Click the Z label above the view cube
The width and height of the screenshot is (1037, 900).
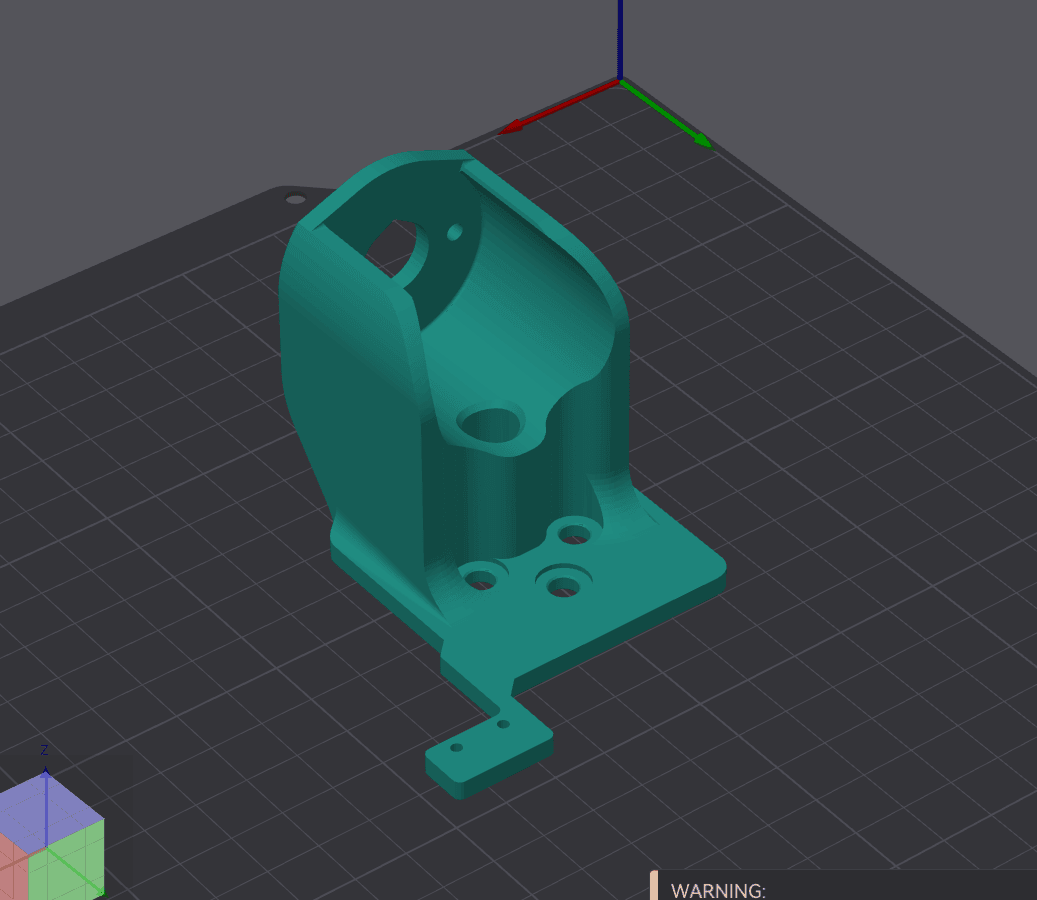44,750
